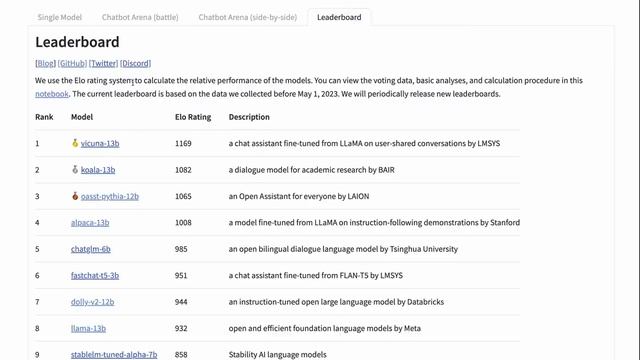This screenshot has width=640, height=360.
Task: Open the alpaca-13b model link
Action: 90,222
